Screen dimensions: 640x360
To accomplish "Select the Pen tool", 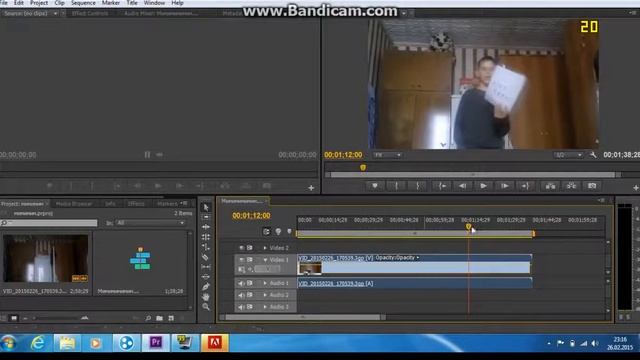I will (x=206, y=287).
